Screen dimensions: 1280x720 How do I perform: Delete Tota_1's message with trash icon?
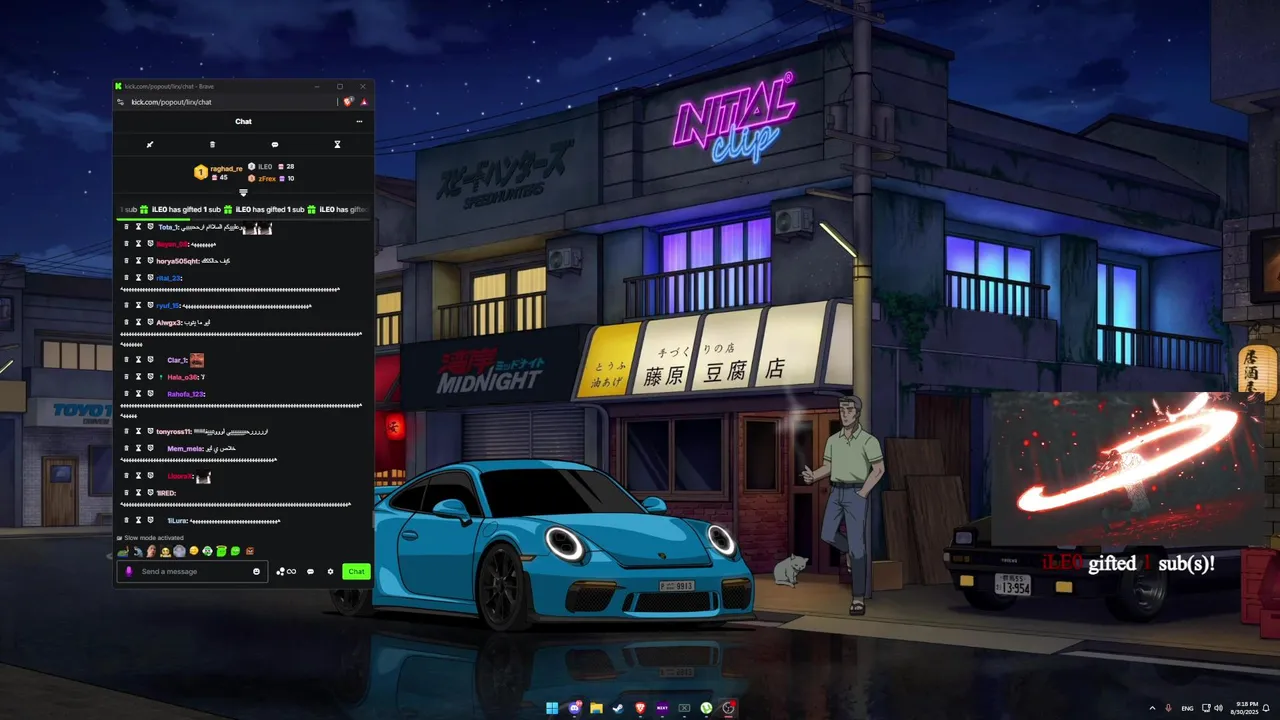click(x=126, y=227)
